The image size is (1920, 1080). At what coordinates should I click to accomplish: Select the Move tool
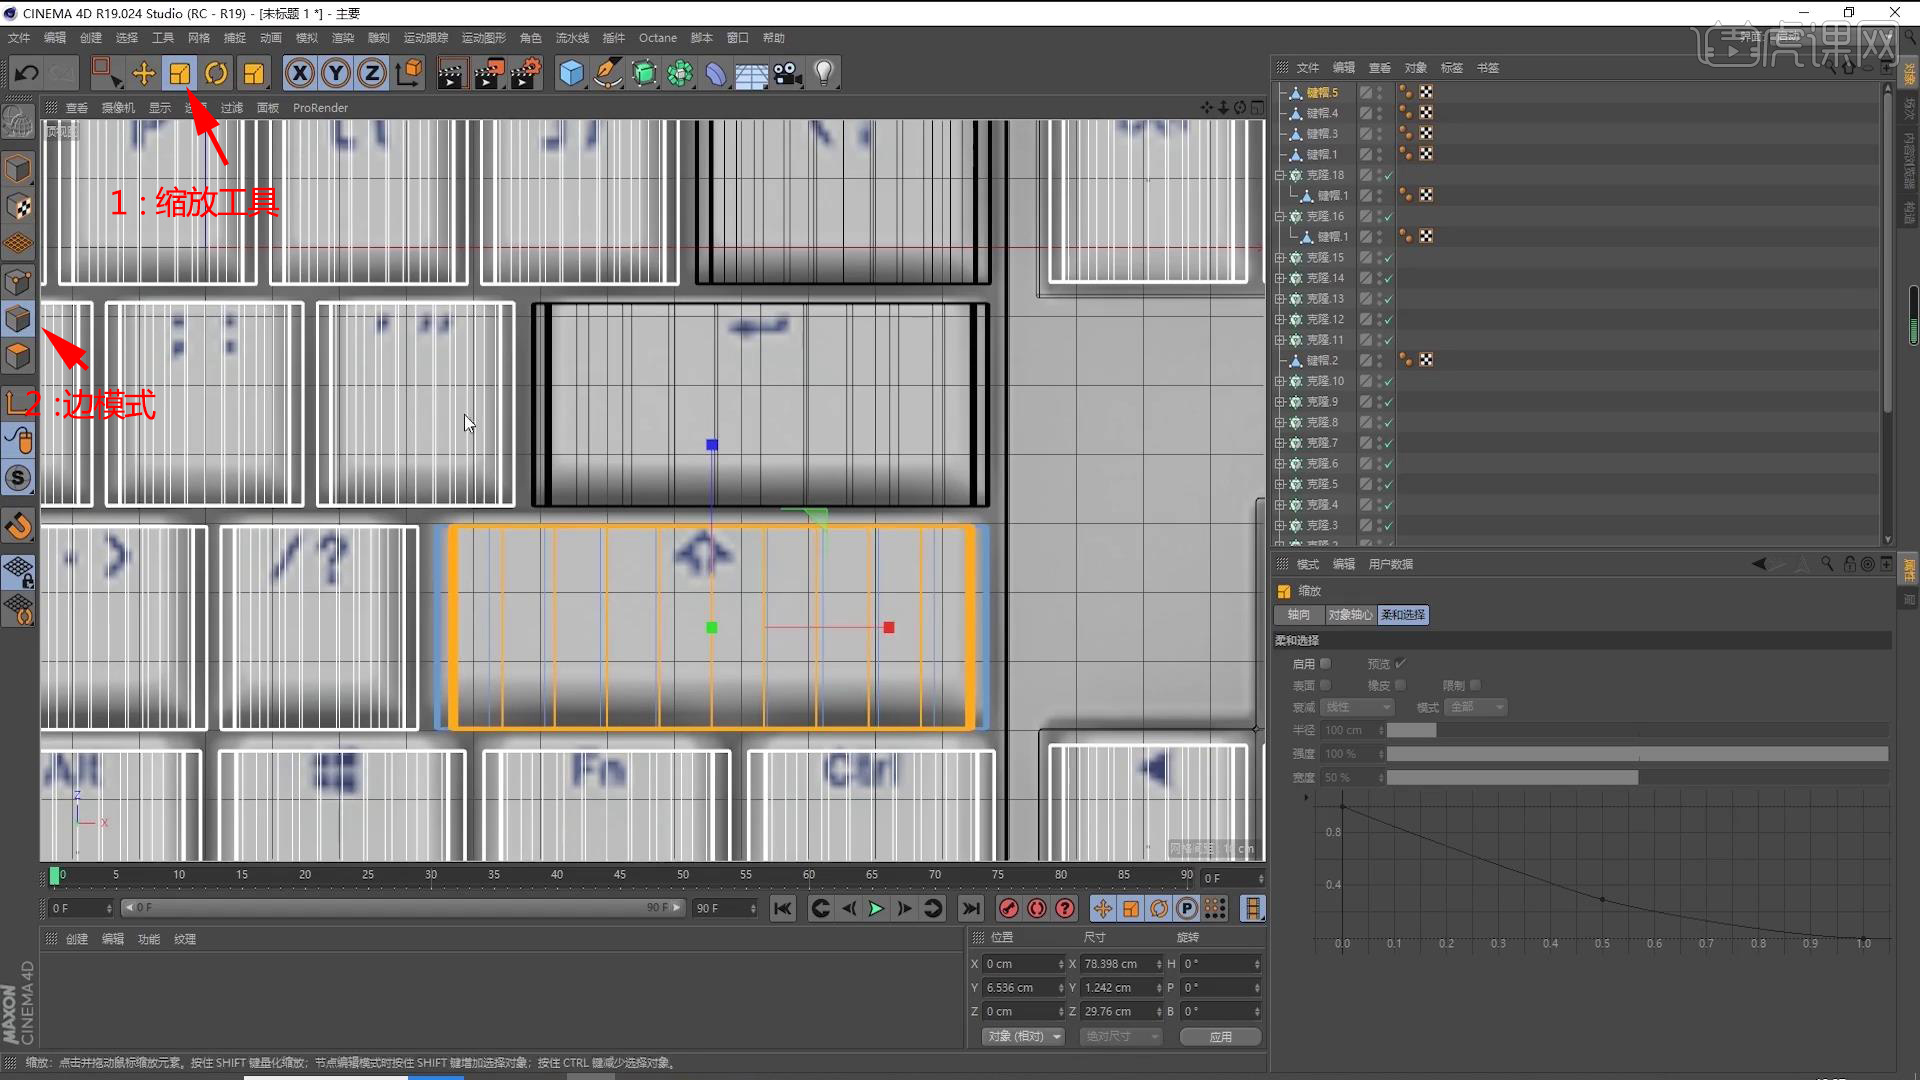coord(143,73)
